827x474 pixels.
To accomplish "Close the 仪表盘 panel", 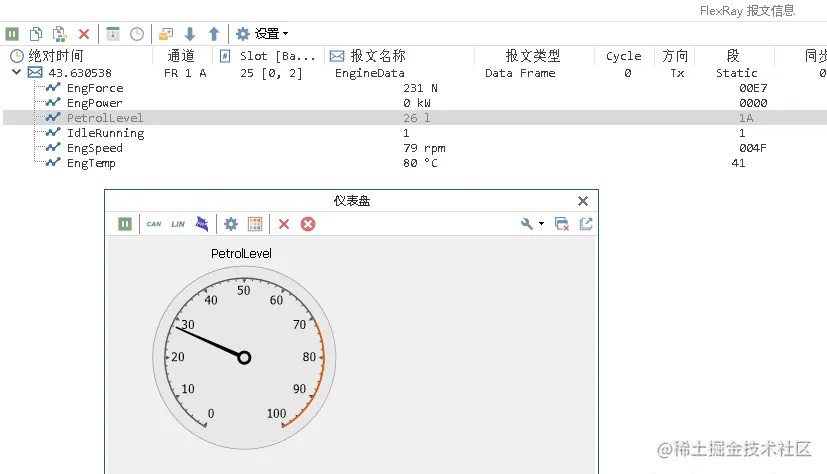I will 583,201.
